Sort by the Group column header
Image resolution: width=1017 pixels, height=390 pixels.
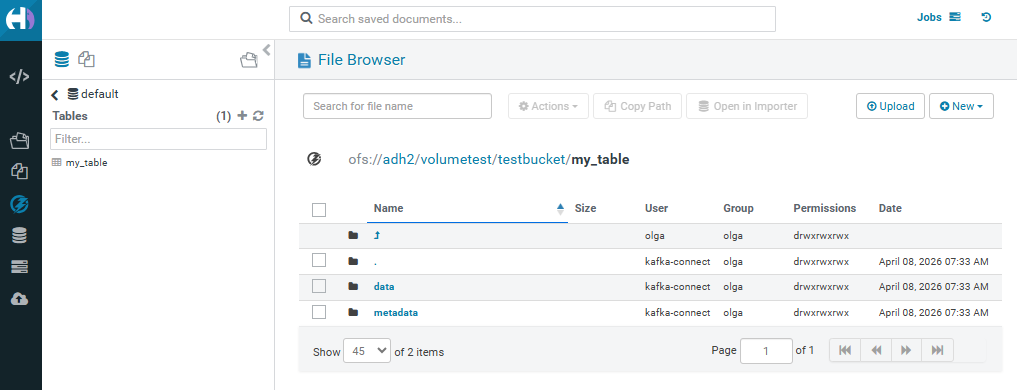[x=738, y=208]
